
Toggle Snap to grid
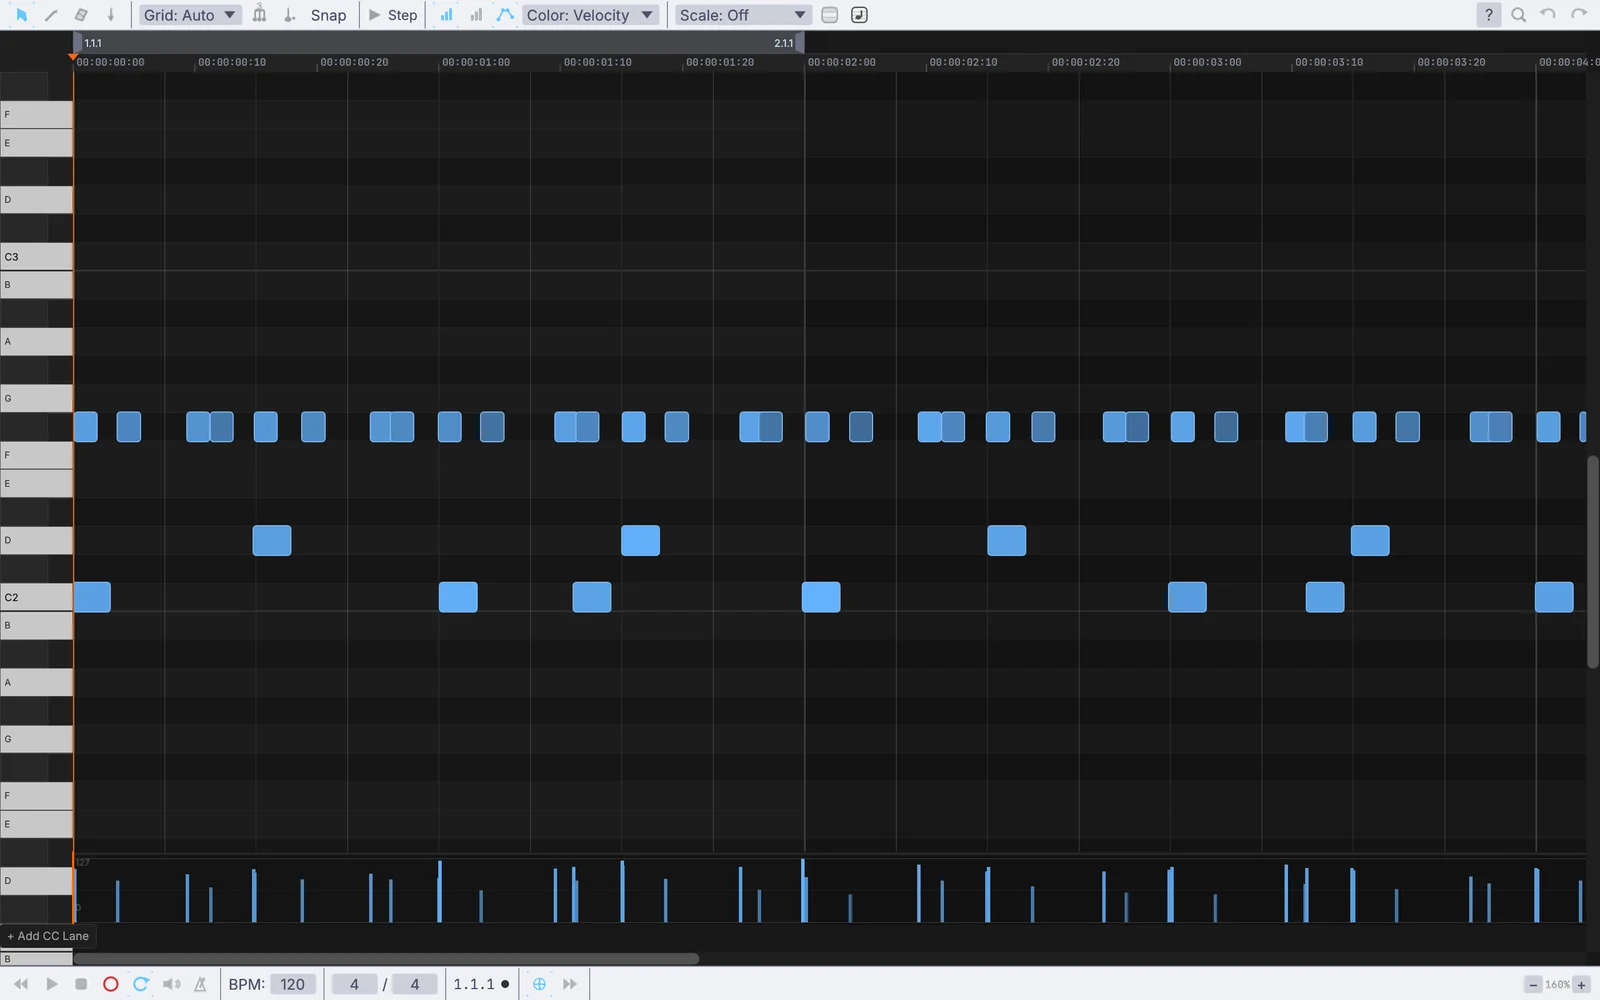pos(328,15)
